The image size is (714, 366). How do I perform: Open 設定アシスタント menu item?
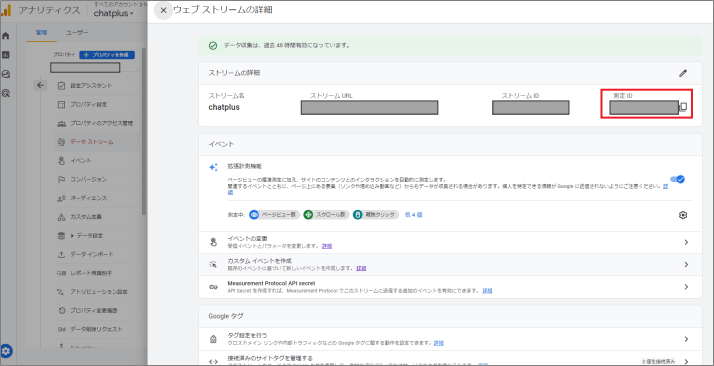click(96, 86)
